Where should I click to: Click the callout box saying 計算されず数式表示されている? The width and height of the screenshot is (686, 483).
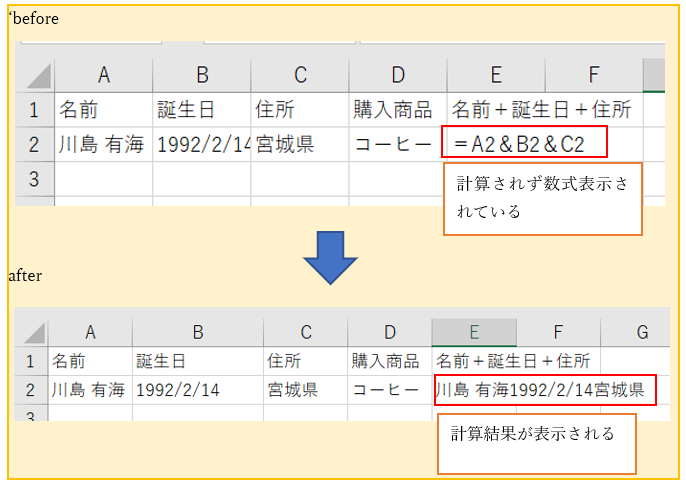pyautogui.click(x=542, y=199)
